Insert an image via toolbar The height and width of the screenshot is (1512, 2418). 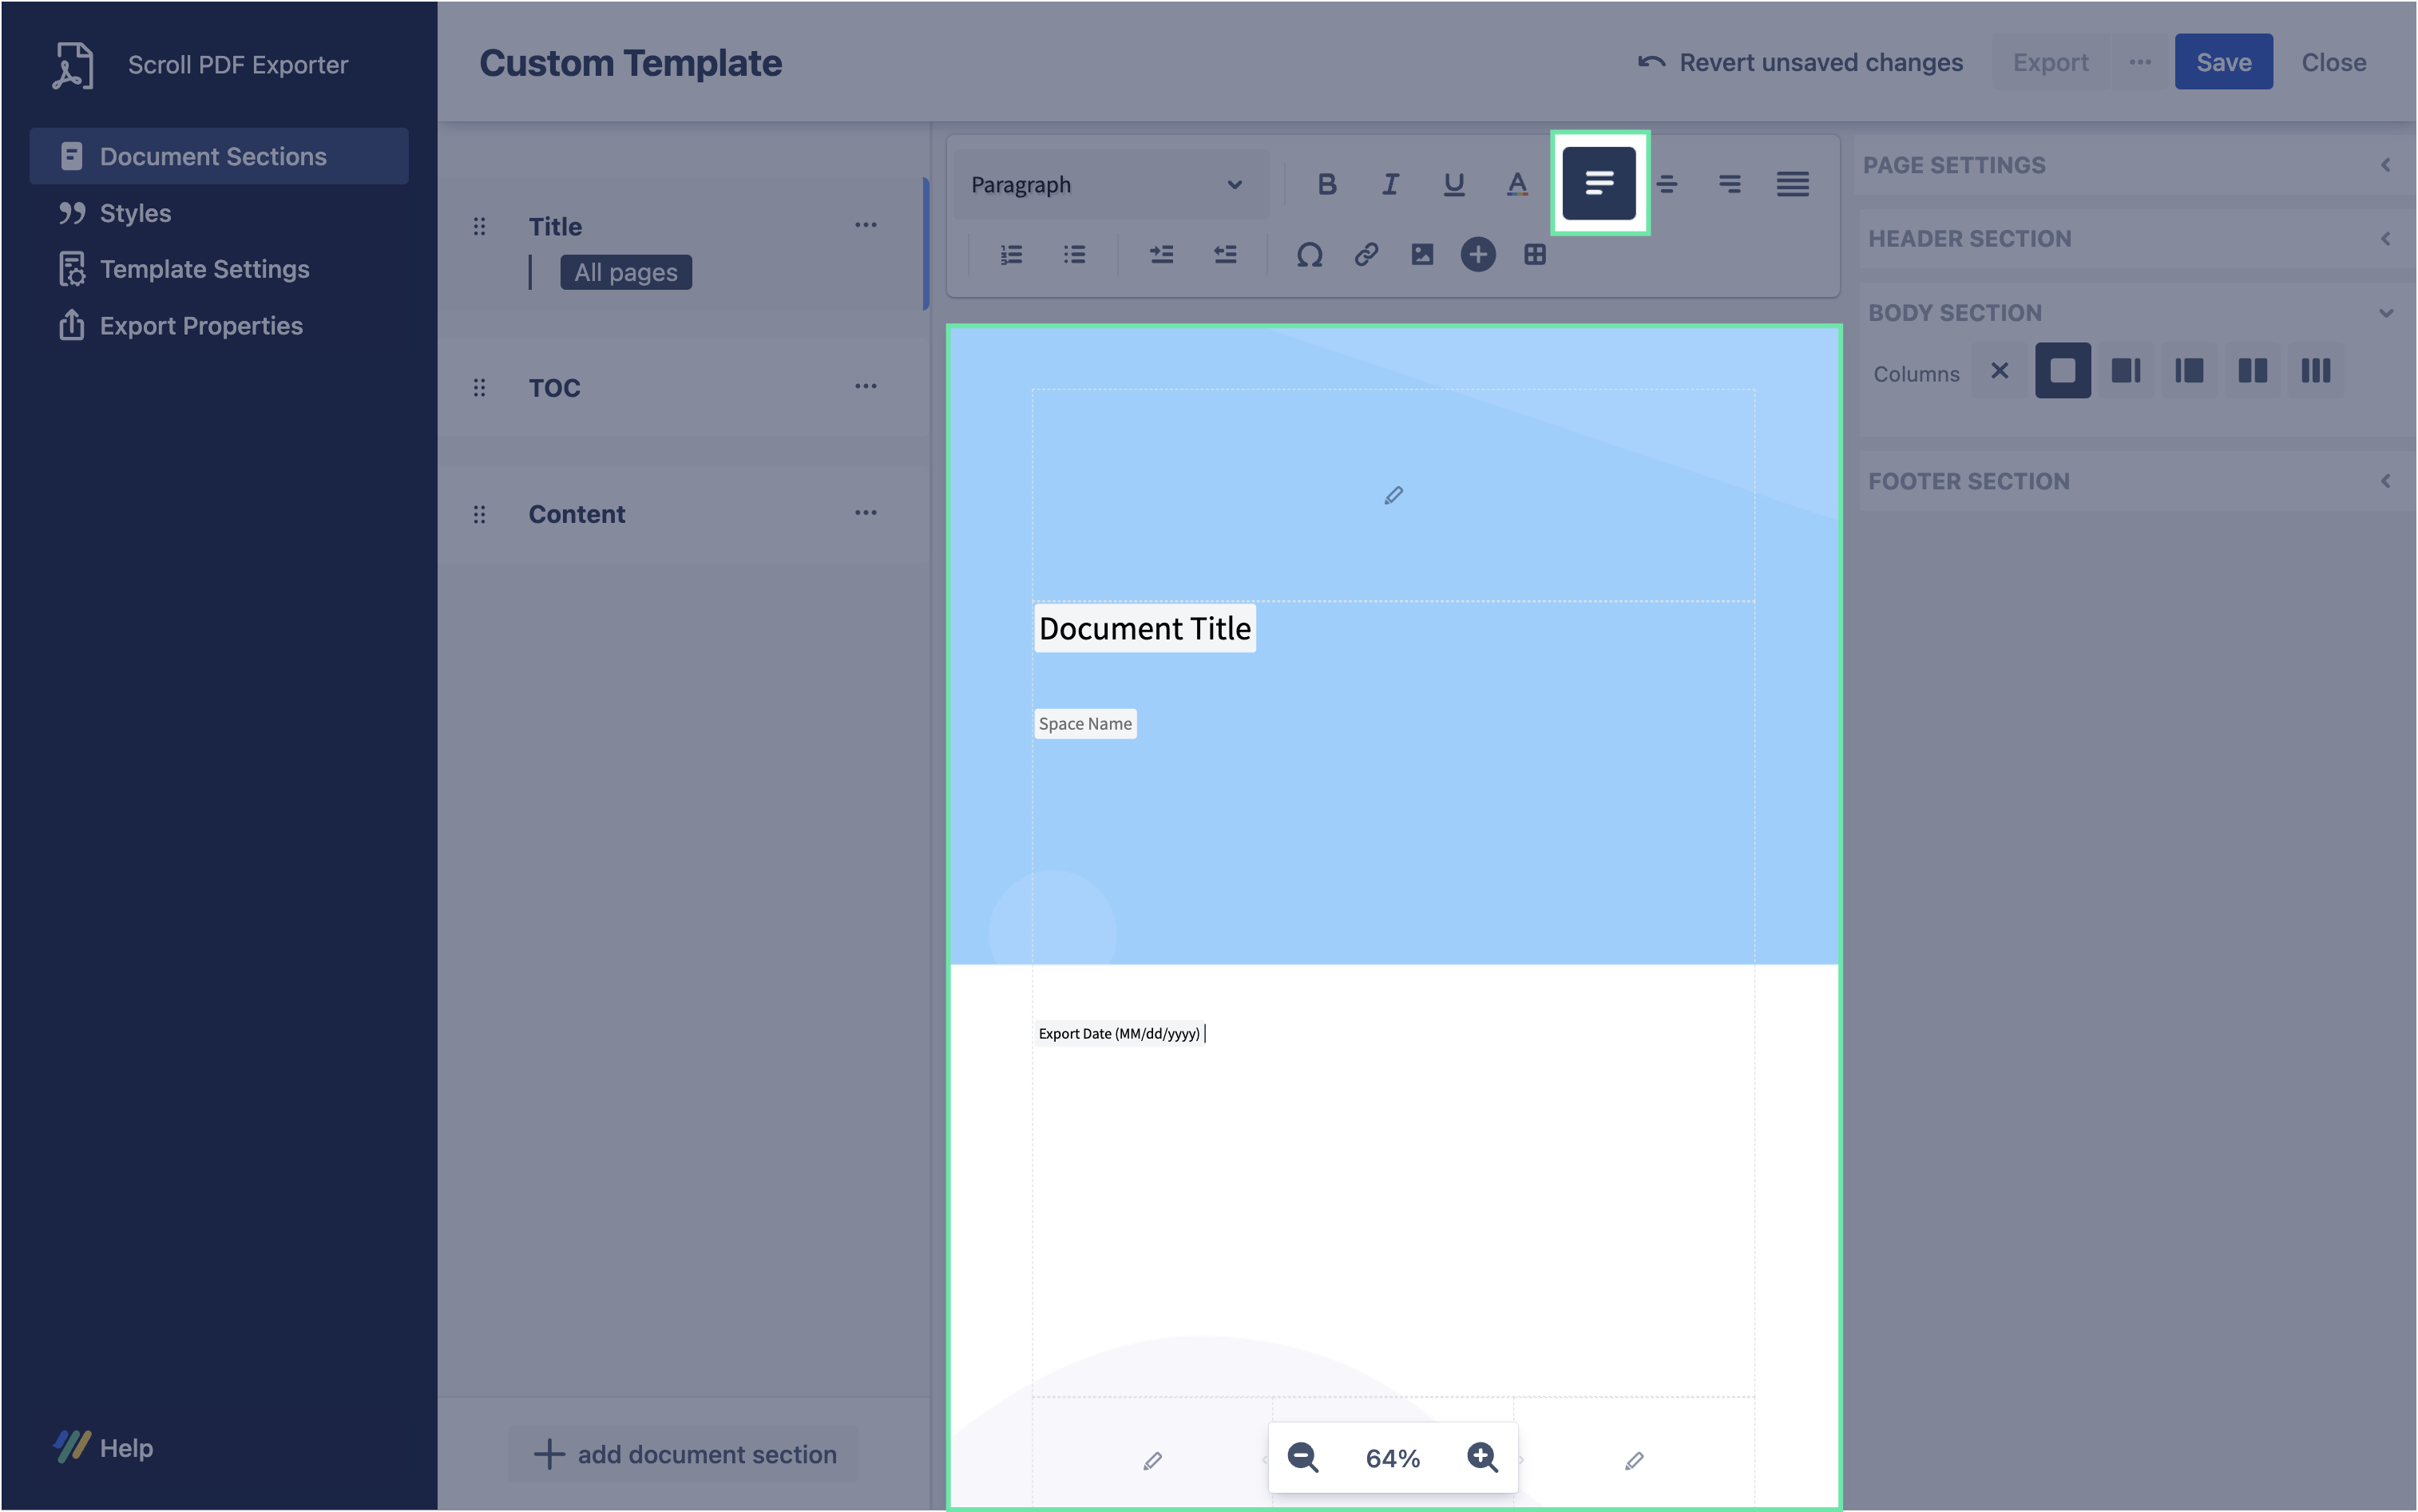click(1422, 255)
